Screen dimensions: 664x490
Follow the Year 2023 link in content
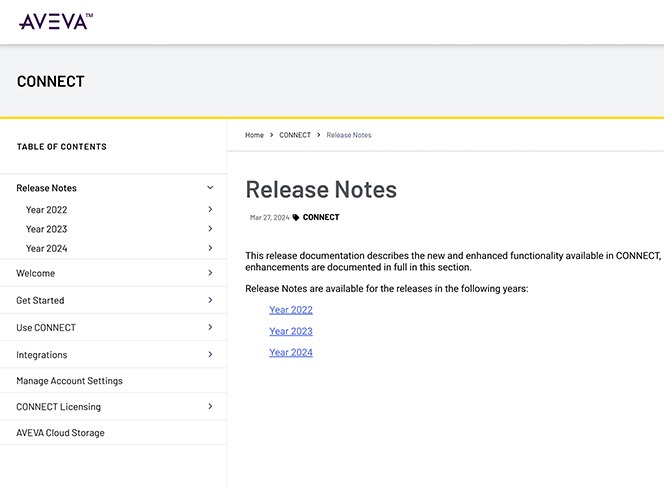pos(291,331)
